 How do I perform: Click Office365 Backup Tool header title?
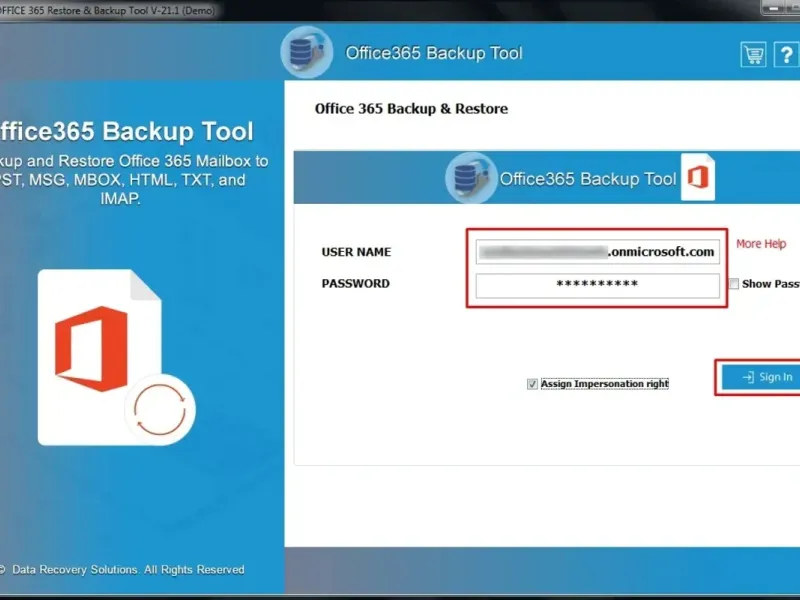pos(434,53)
